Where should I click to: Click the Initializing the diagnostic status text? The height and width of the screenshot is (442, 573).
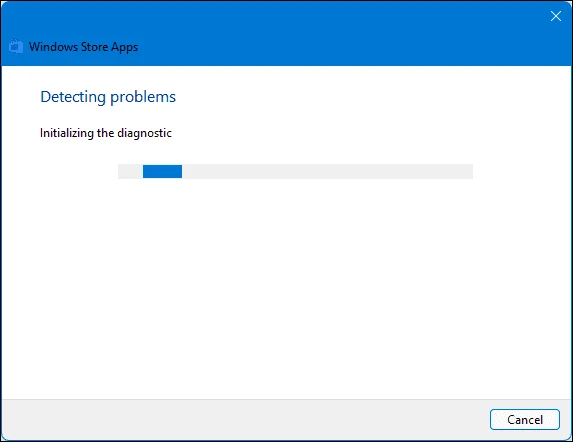[x=106, y=133]
